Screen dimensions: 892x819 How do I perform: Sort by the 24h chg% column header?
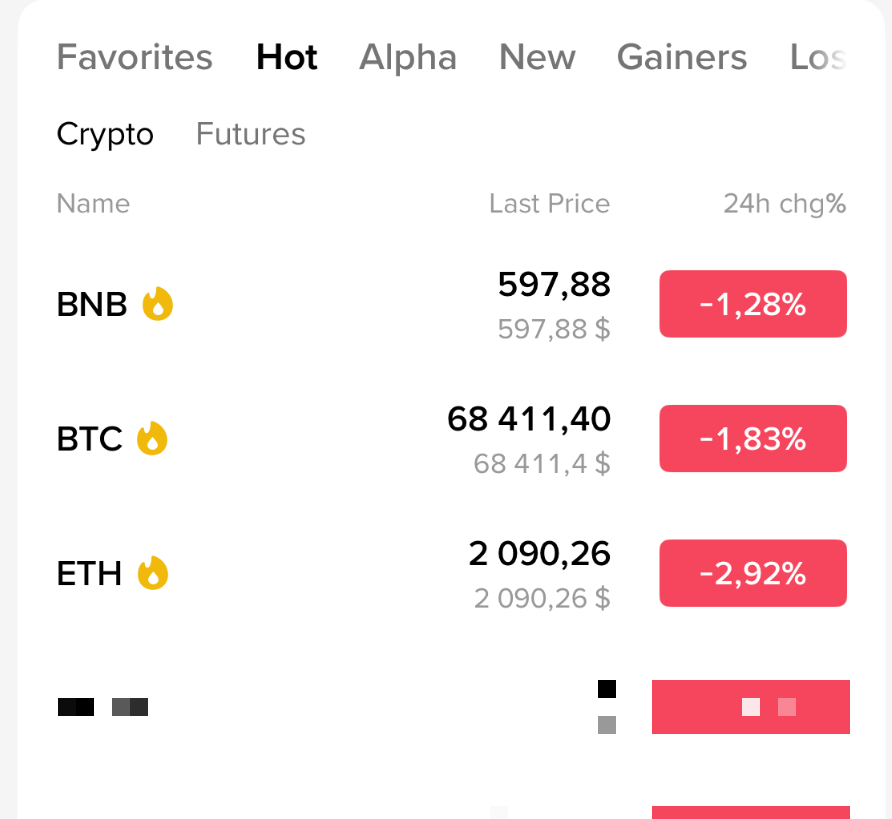coord(784,204)
